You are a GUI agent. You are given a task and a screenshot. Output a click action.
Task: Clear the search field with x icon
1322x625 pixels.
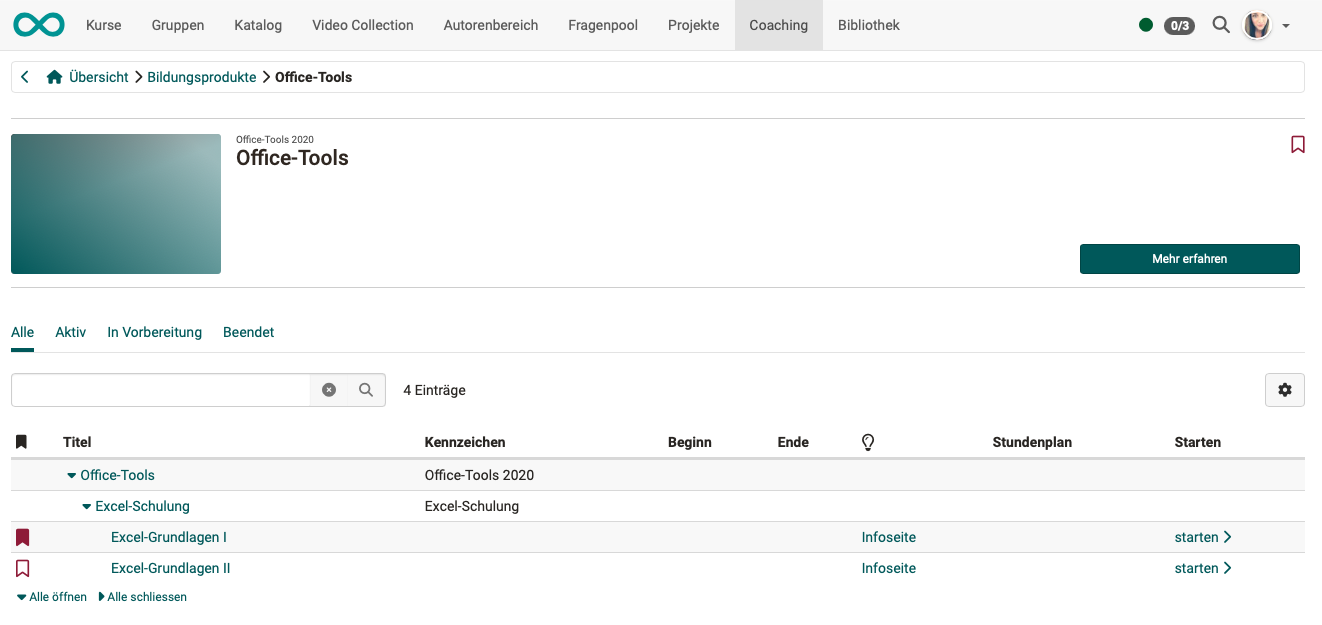(329, 390)
